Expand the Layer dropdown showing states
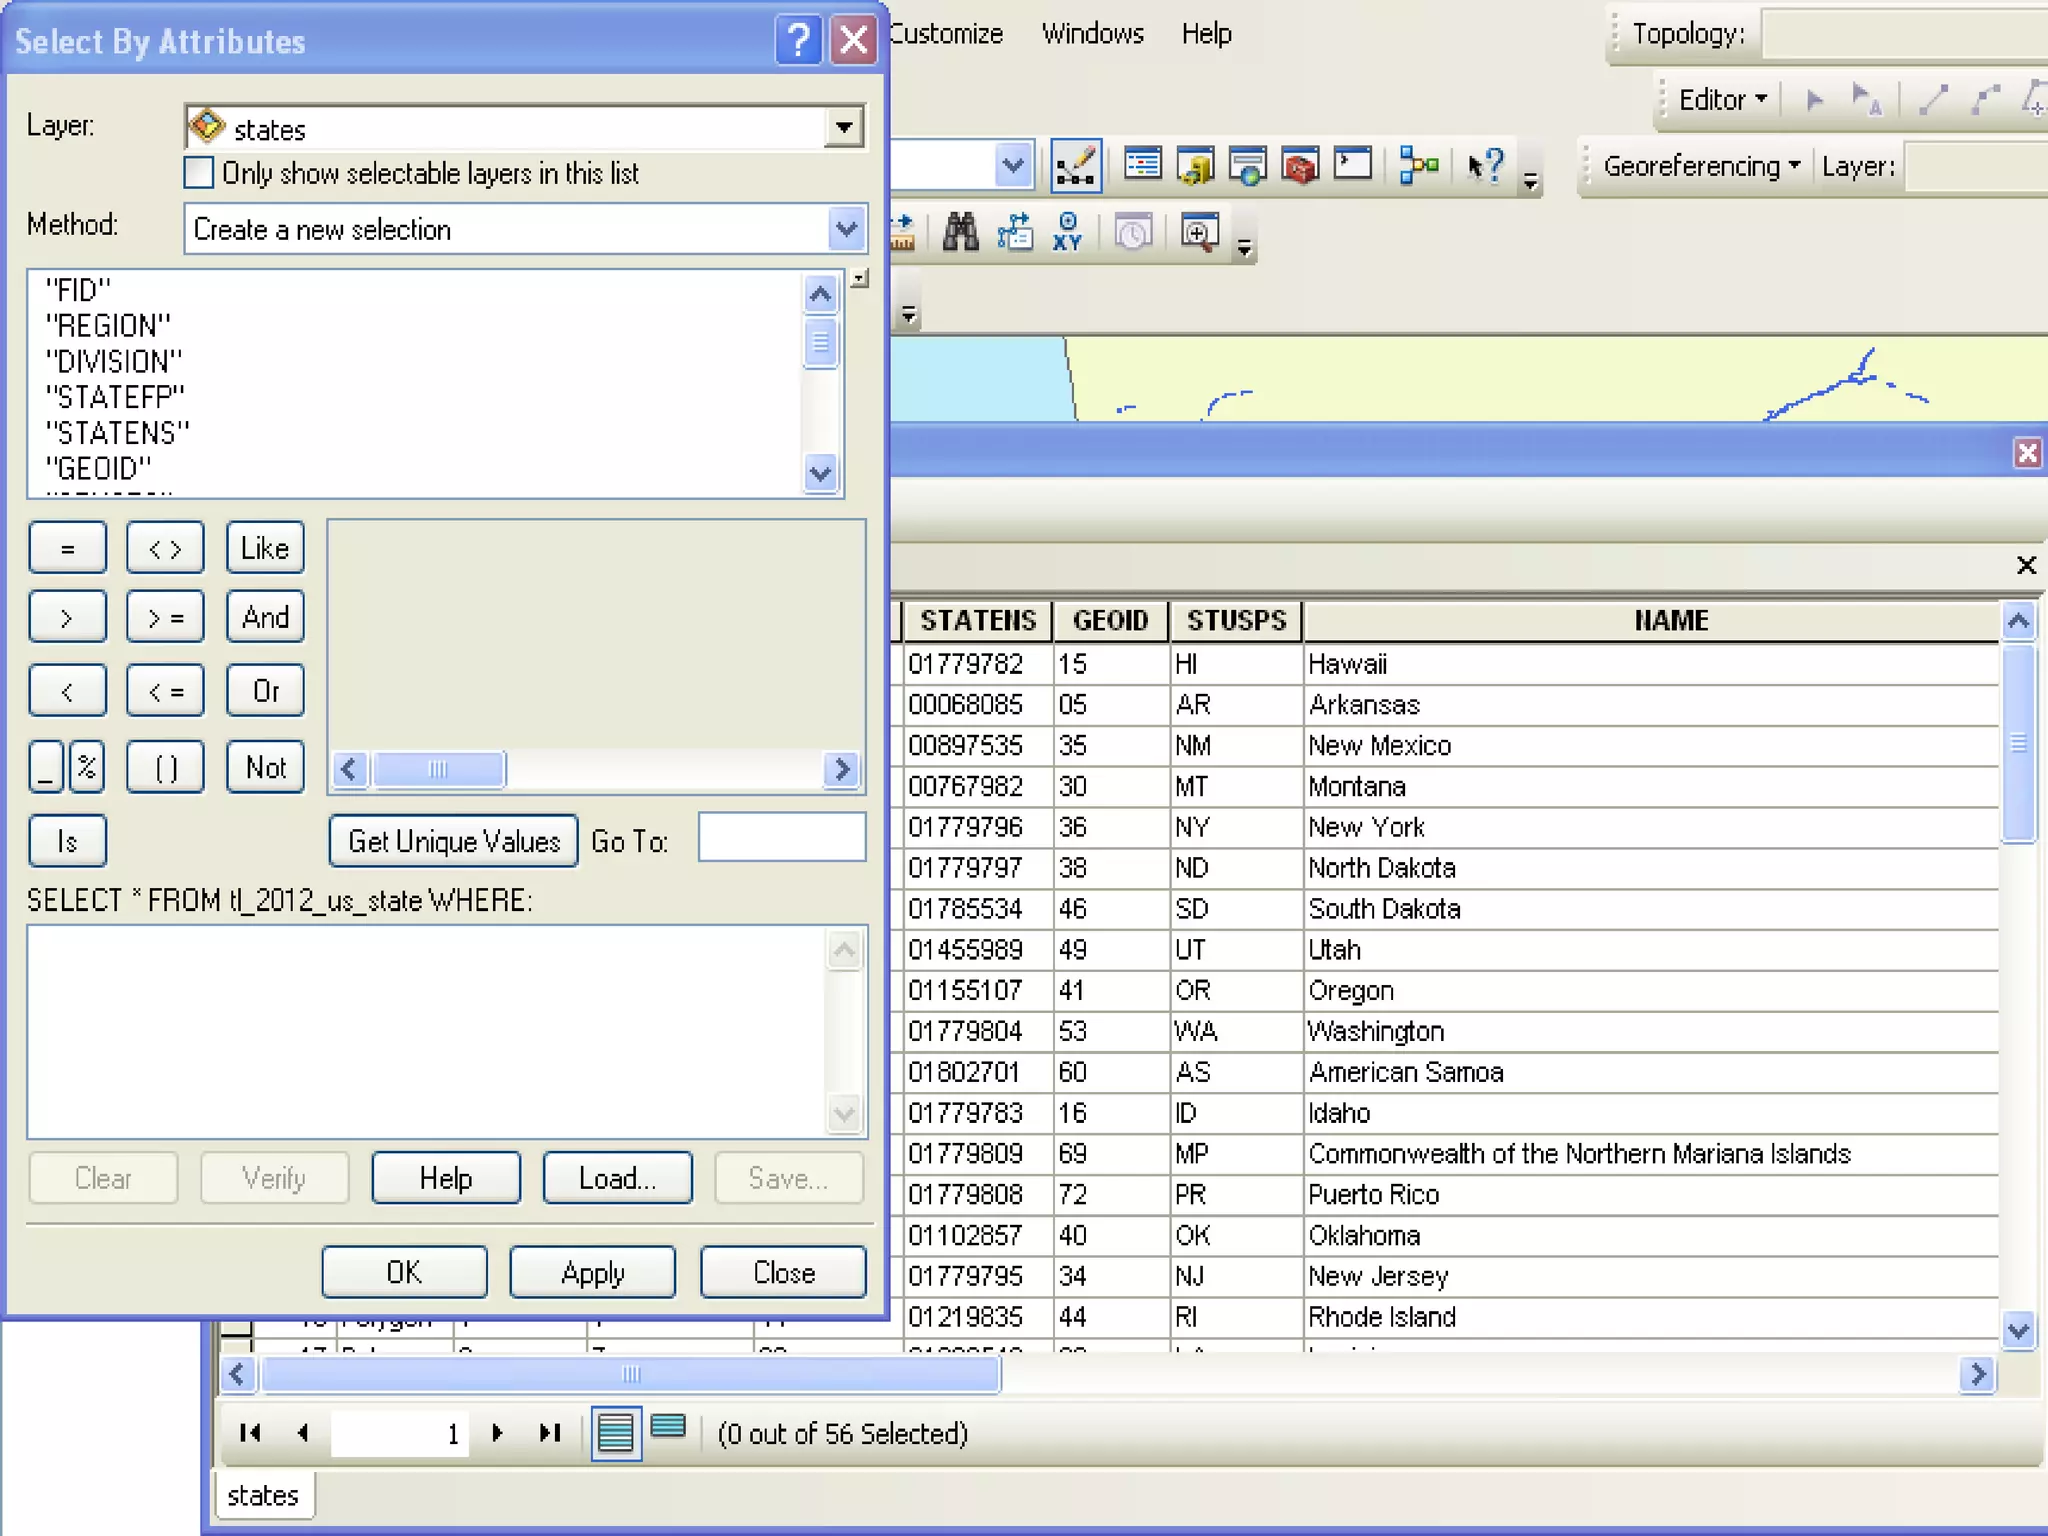Screen dimensions: 2048x1536 coord(845,128)
